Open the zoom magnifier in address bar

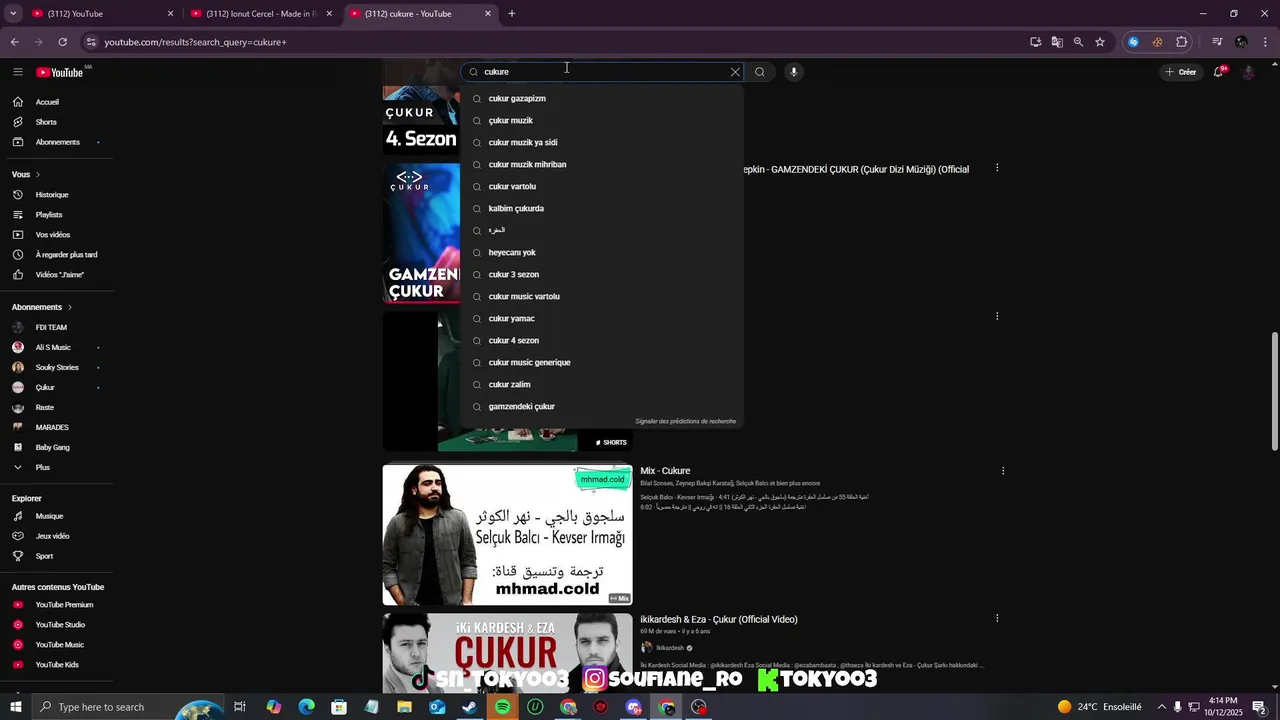click(x=1078, y=42)
